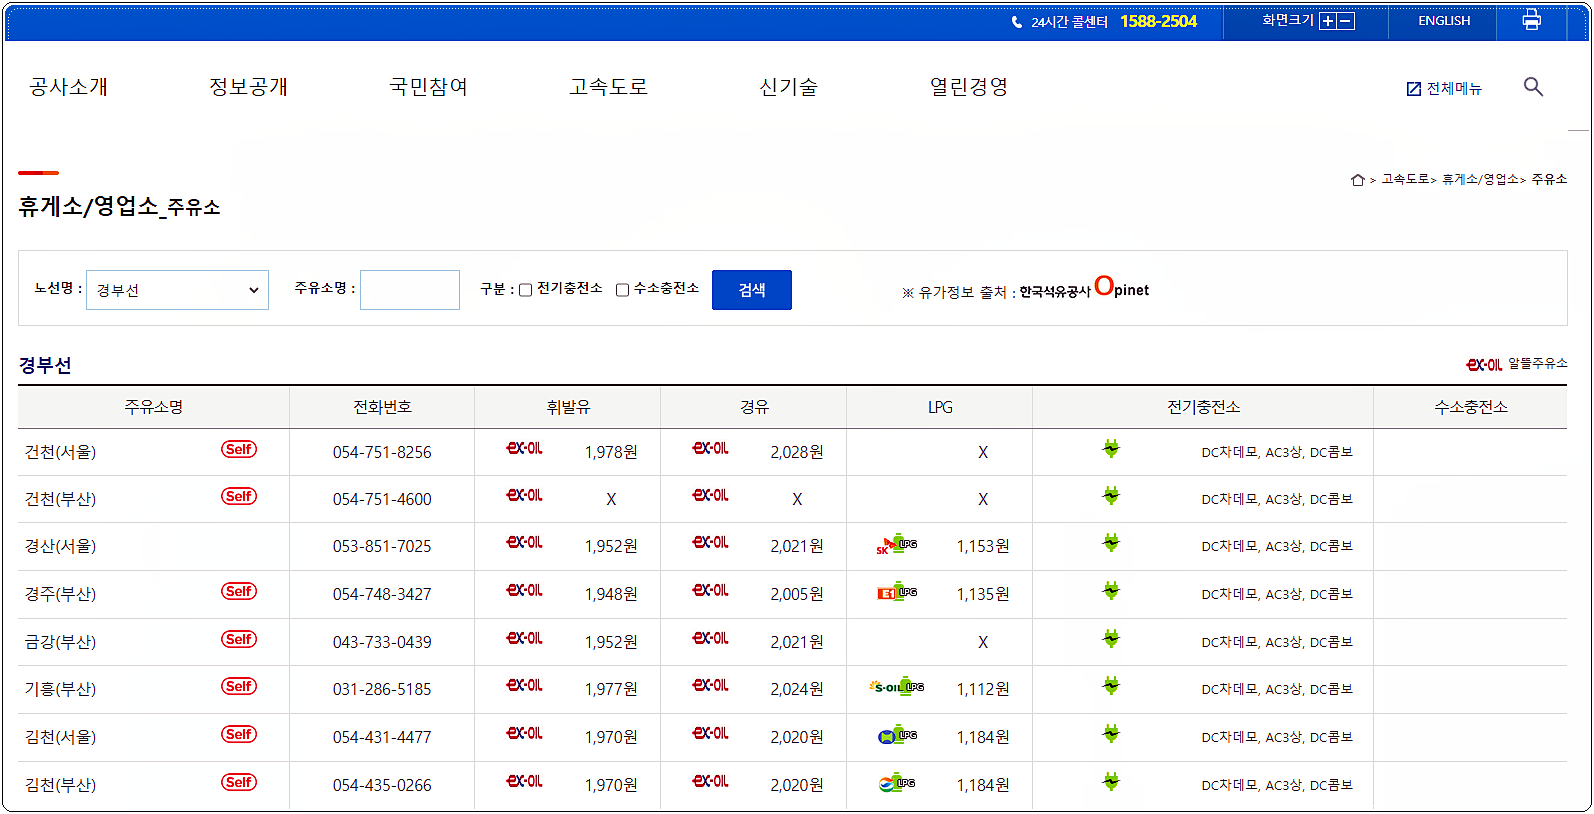
Task: Click 경부선 section heading
Action: point(45,365)
